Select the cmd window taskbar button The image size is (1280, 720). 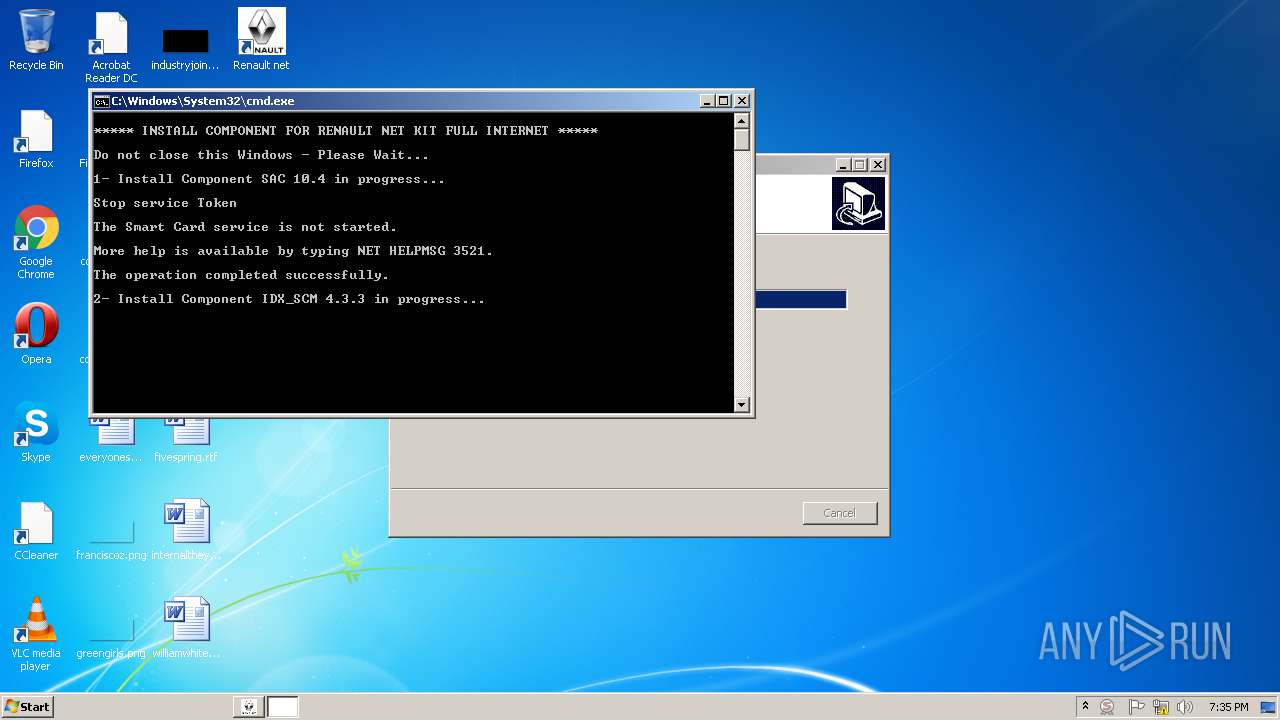(283, 707)
